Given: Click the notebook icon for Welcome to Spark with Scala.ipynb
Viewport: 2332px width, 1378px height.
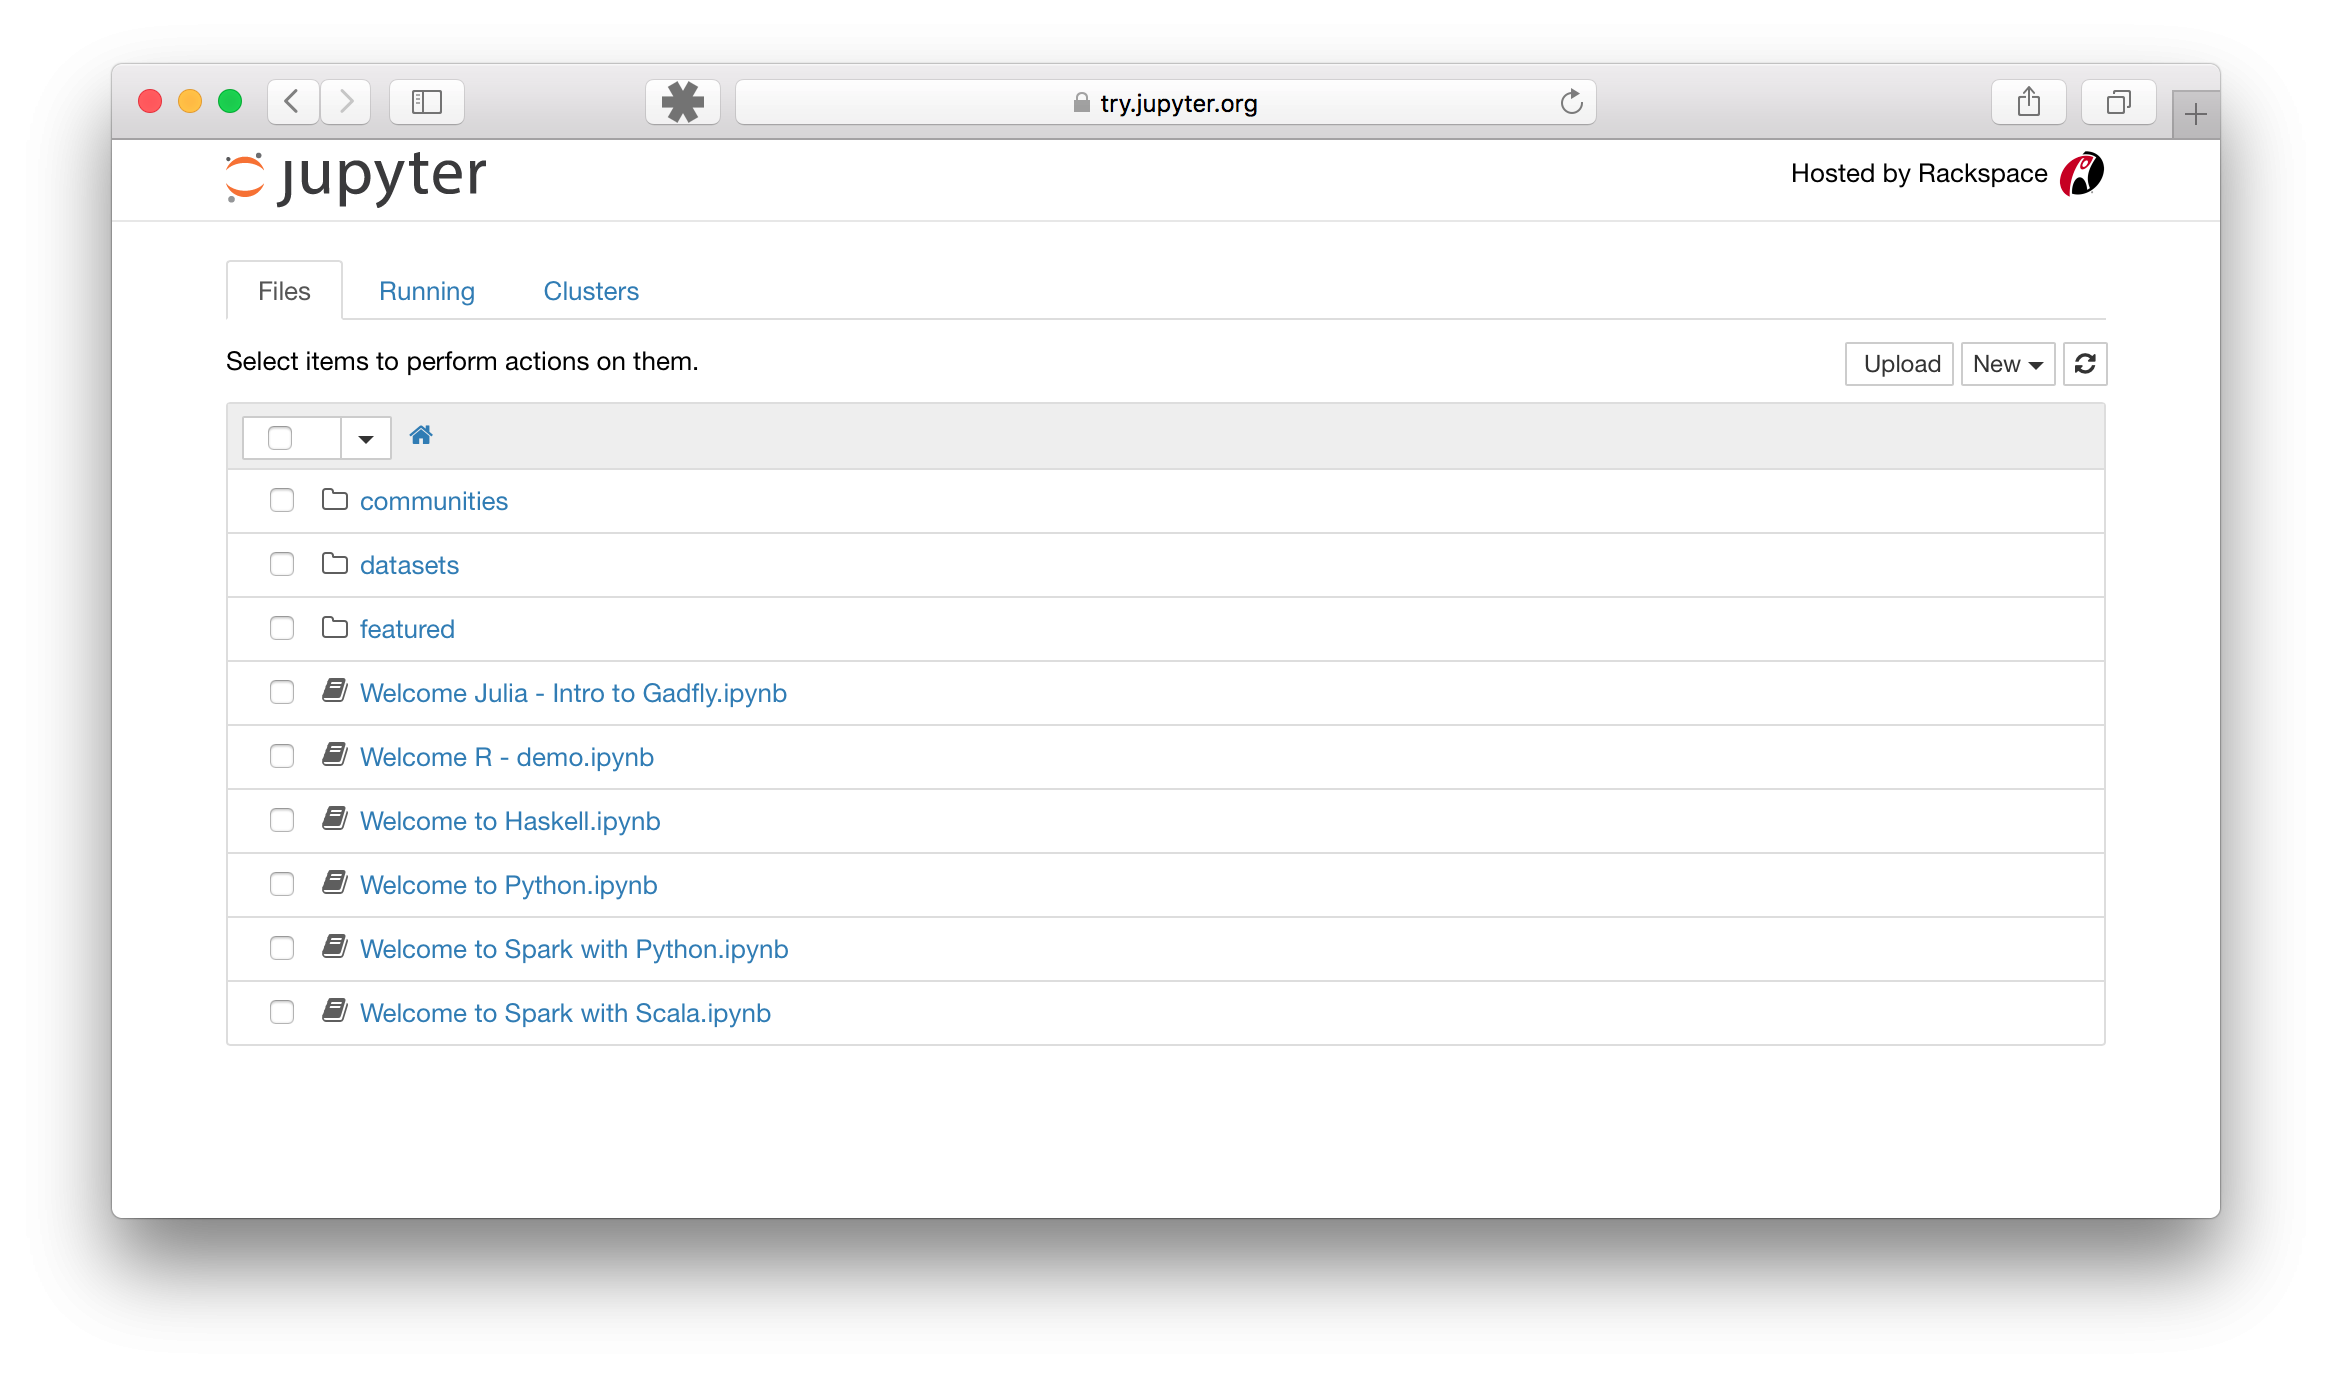Looking at the screenshot, I should click(x=335, y=1012).
